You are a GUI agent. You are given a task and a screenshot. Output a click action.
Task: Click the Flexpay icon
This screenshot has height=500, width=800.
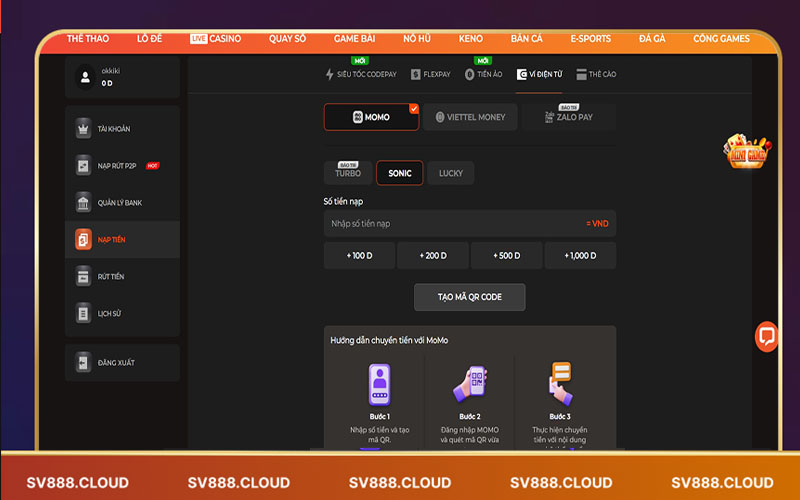pyautogui.click(x=416, y=74)
